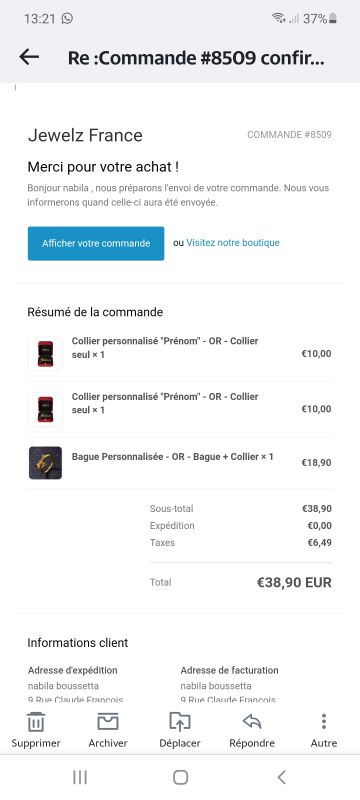
Task: Tap the back arrow in header
Action: coord(29,57)
